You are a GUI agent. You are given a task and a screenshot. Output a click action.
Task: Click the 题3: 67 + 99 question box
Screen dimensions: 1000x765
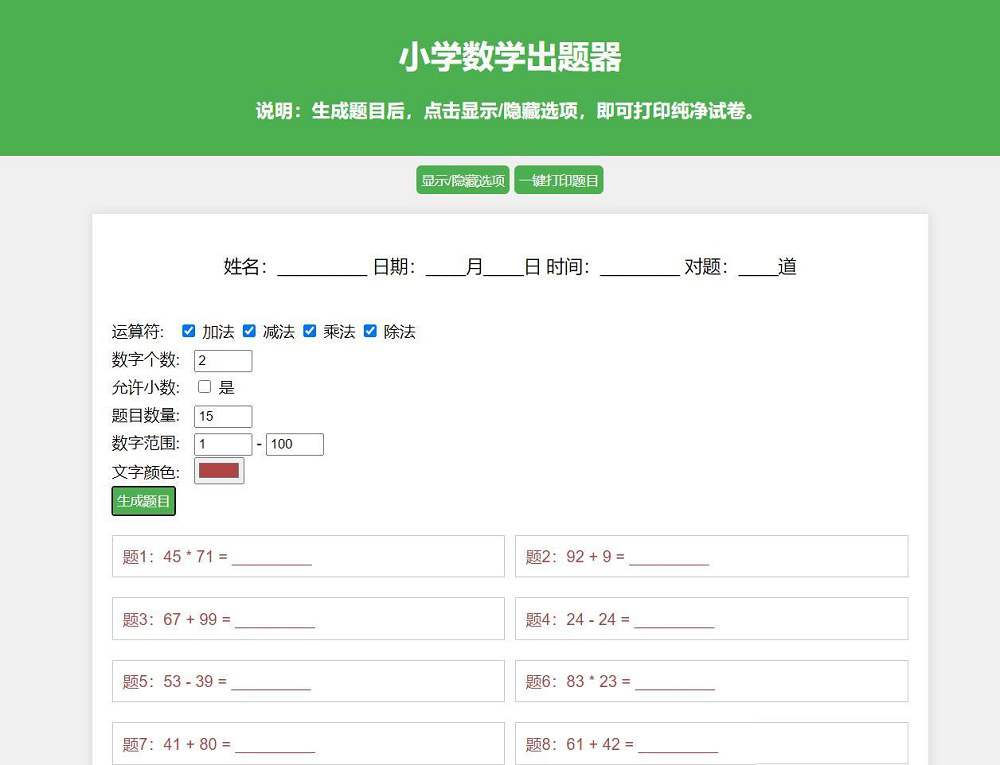pos(307,618)
